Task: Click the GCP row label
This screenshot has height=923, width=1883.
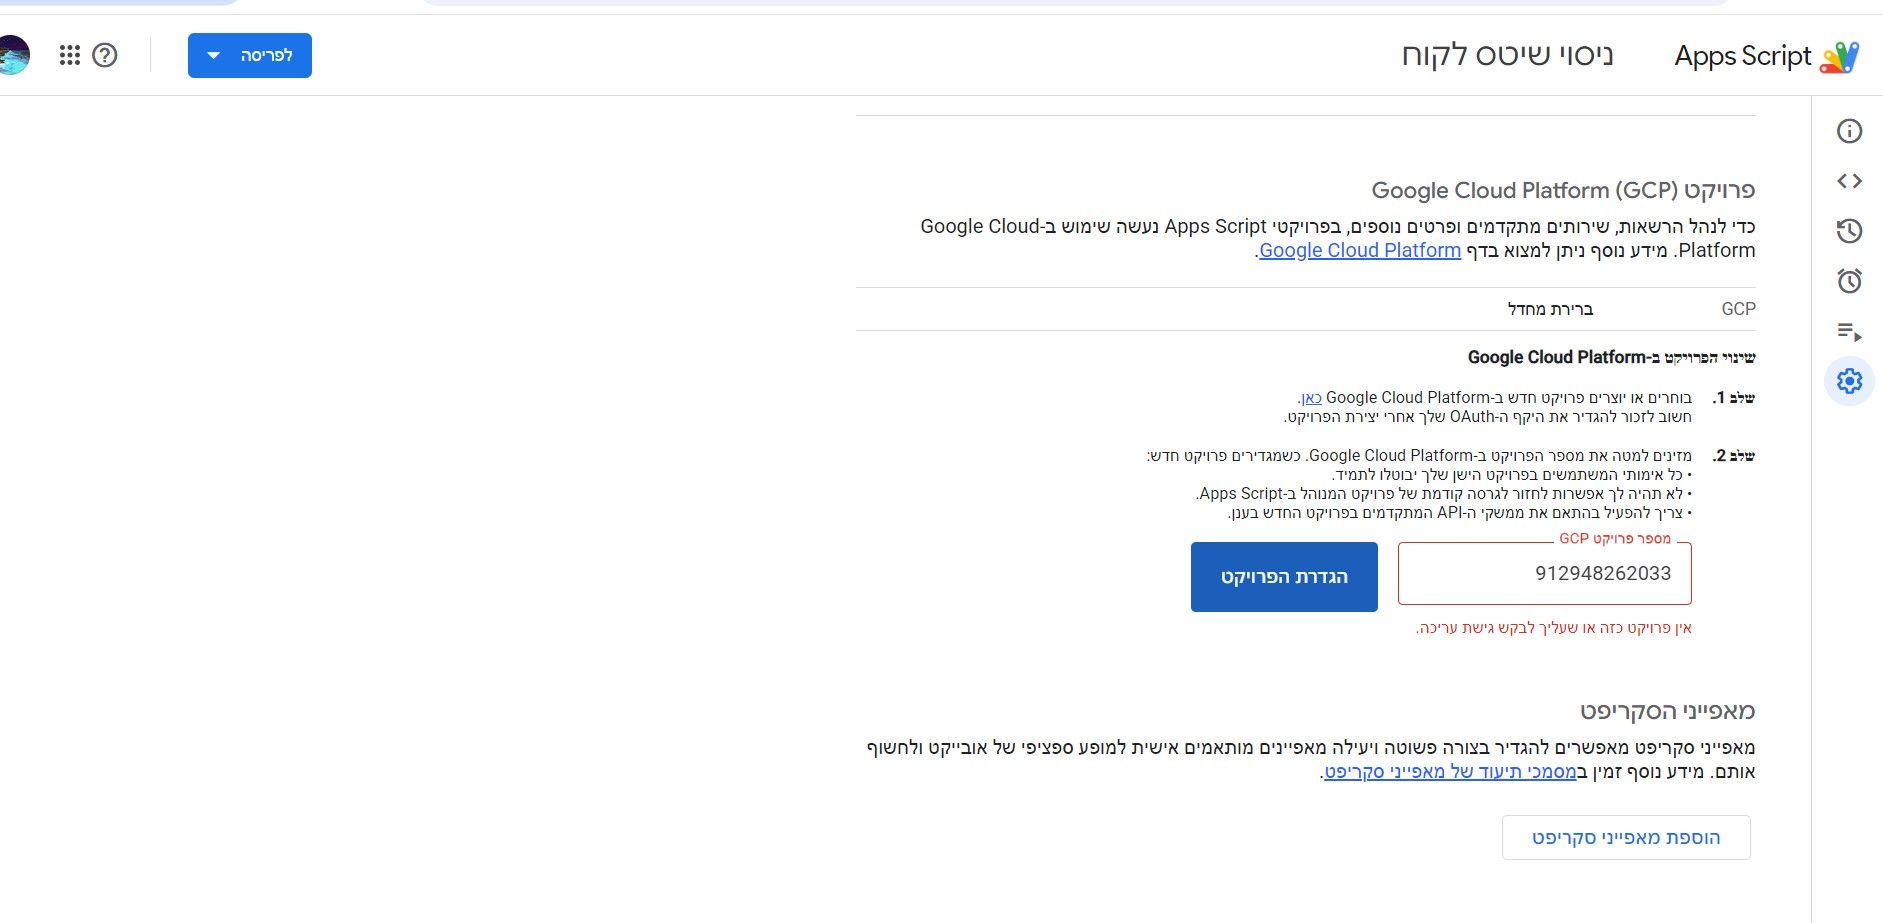Action: (1738, 309)
